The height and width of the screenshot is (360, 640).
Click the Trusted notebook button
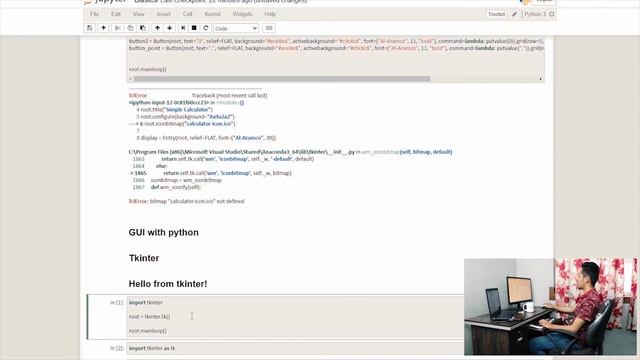(x=496, y=14)
